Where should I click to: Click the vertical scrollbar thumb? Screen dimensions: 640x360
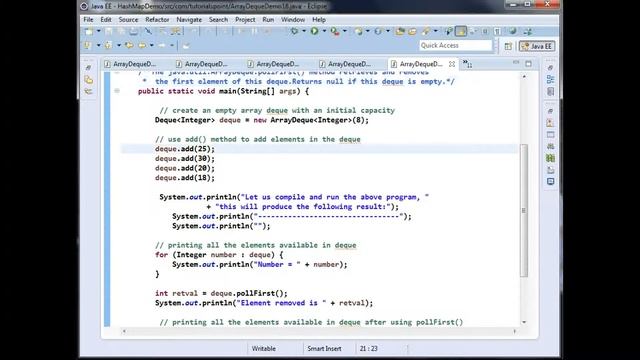(524, 210)
